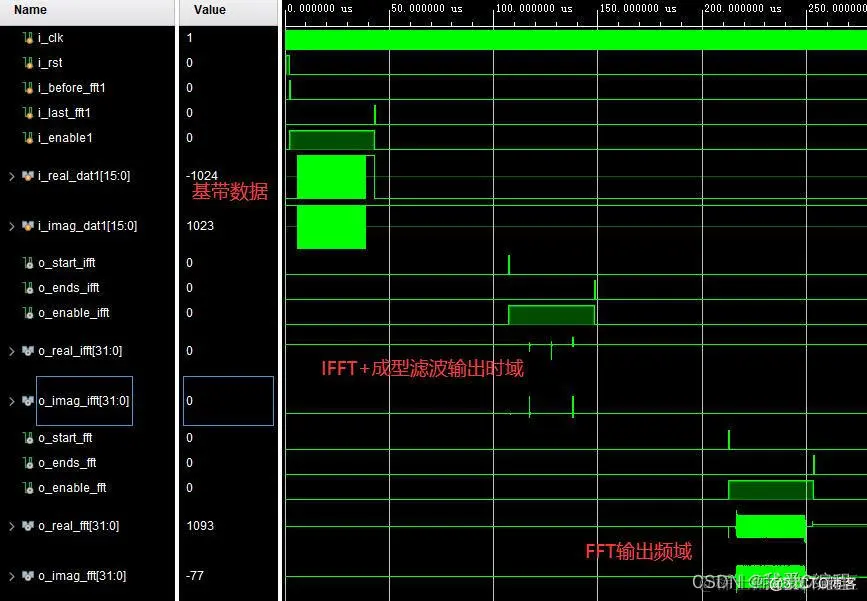Click the i_enable1 signal icon
The width and height of the screenshot is (867, 601).
pos(28,137)
